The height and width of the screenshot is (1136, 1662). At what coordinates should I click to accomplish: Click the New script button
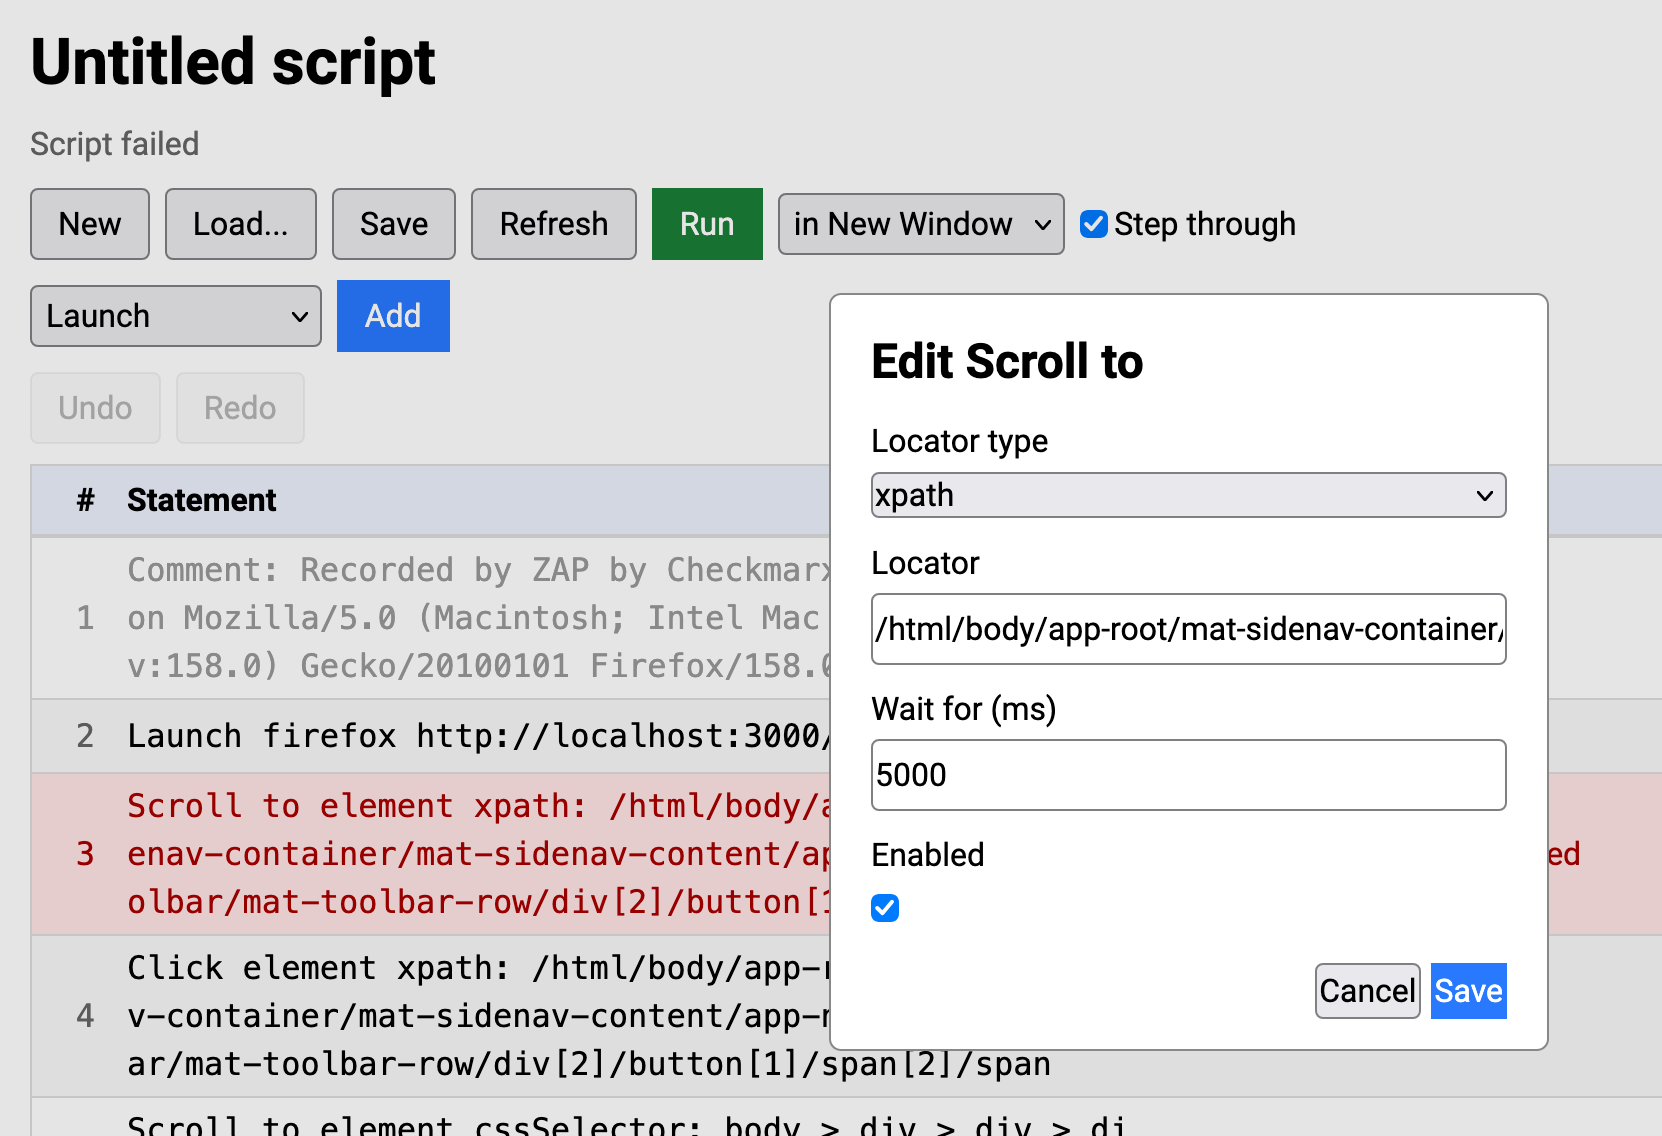pyautogui.click(x=90, y=224)
